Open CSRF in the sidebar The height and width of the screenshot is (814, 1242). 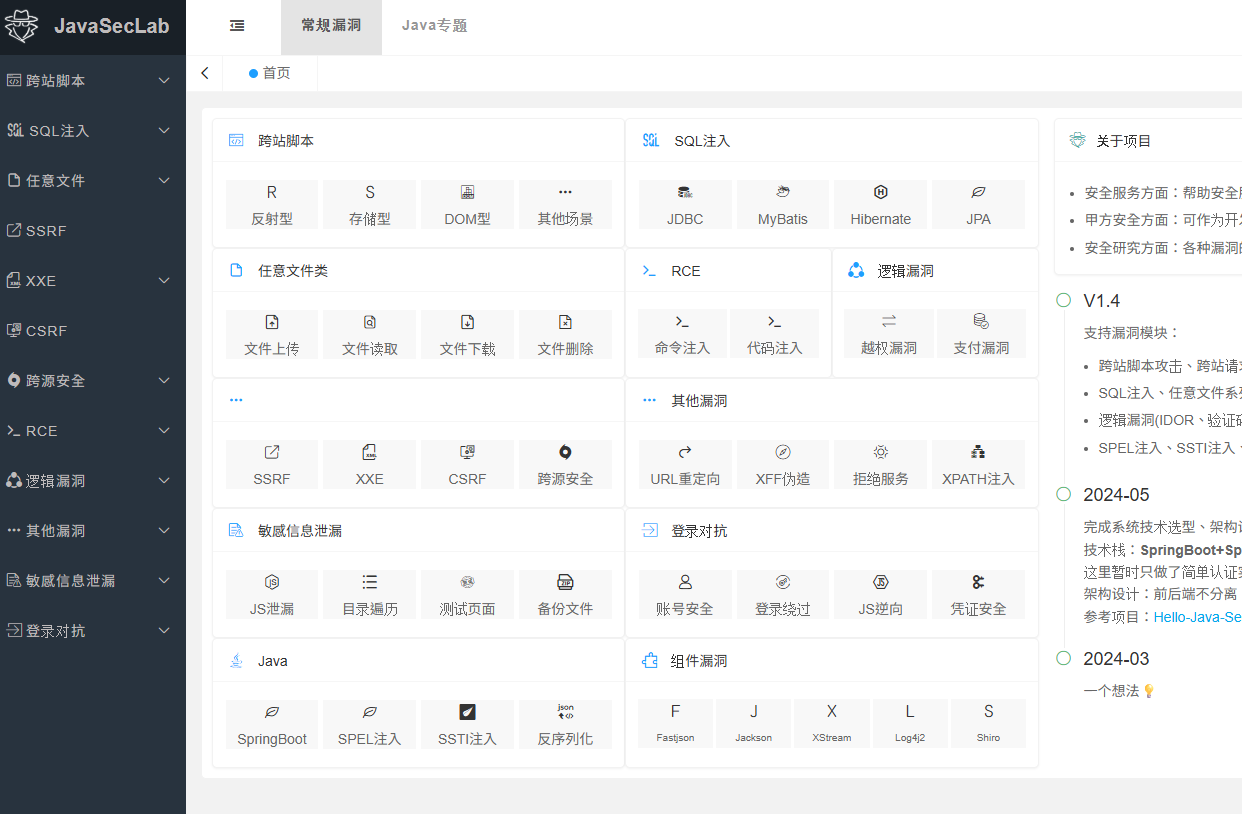(93, 330)
